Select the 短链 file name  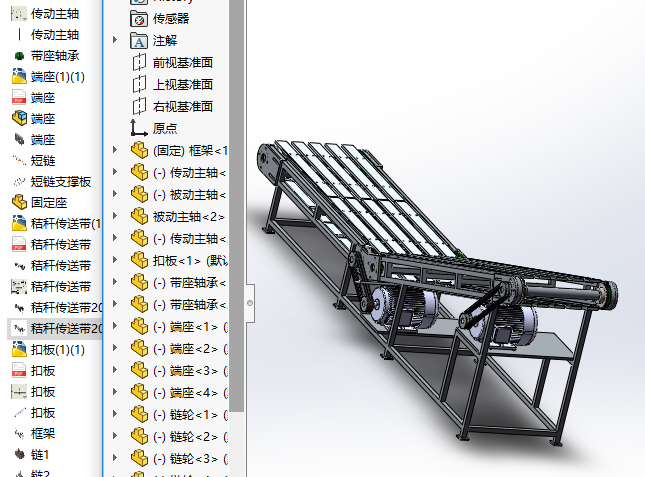tap(43, 160)
